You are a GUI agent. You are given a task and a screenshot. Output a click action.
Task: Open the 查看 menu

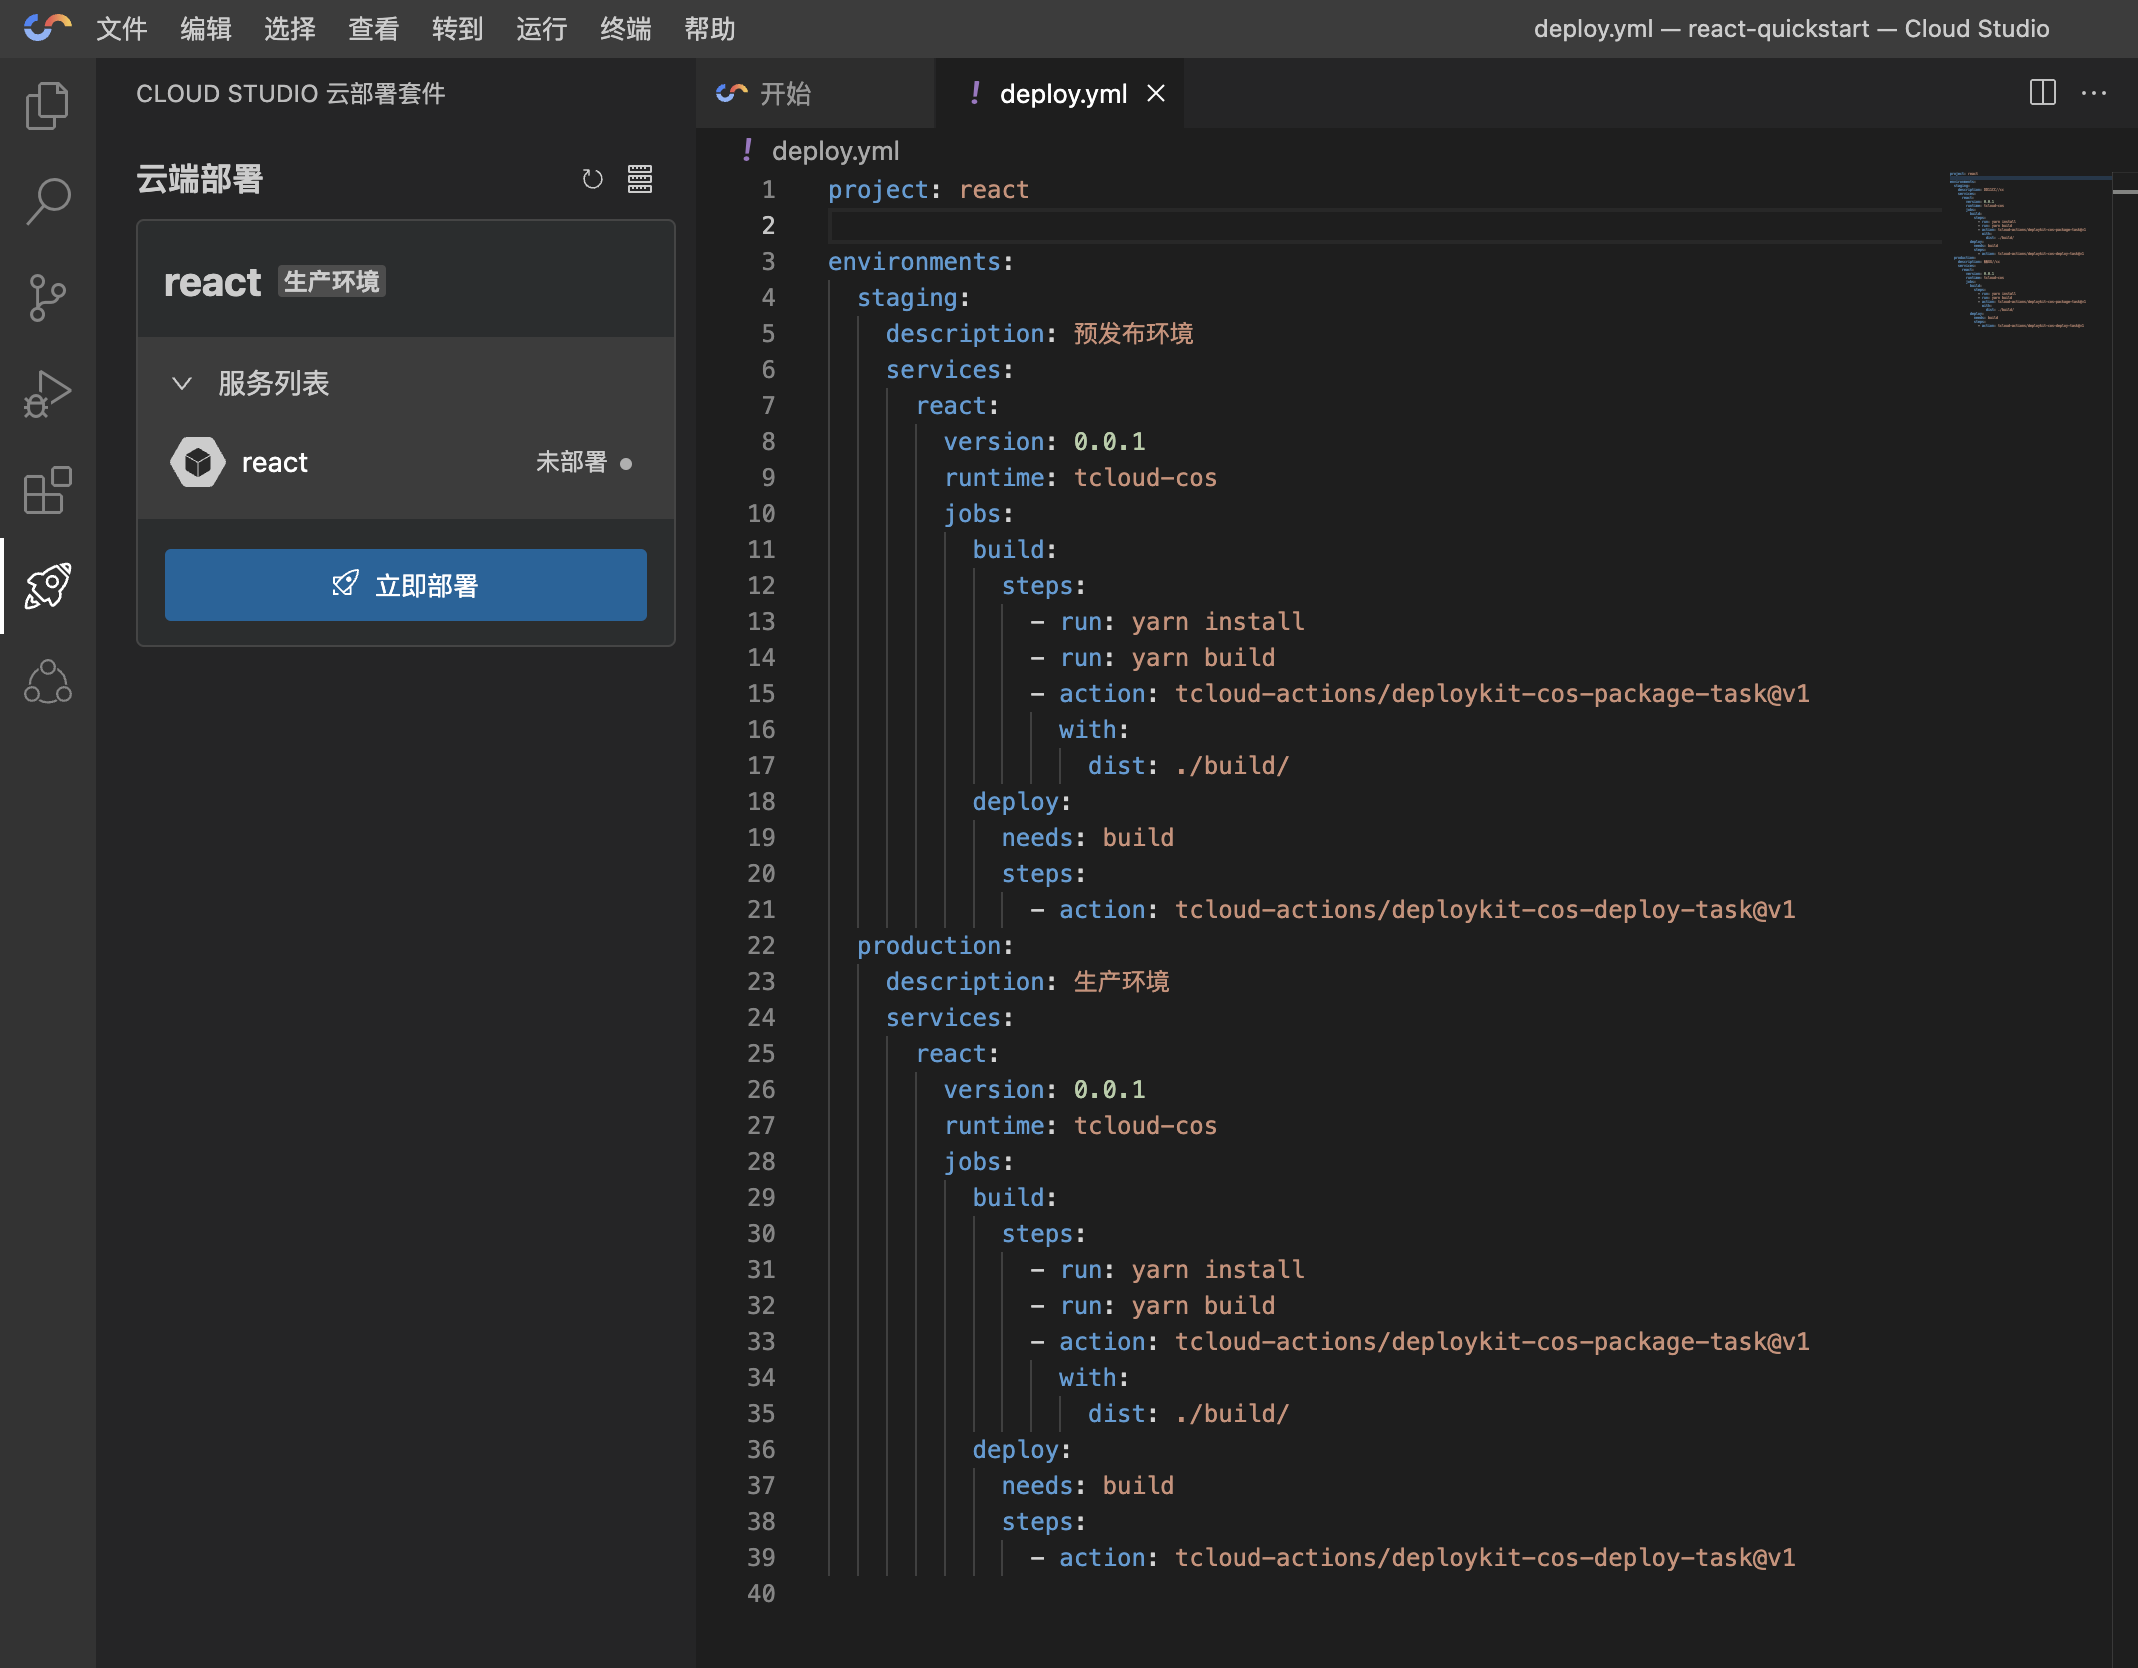(373, 29)
